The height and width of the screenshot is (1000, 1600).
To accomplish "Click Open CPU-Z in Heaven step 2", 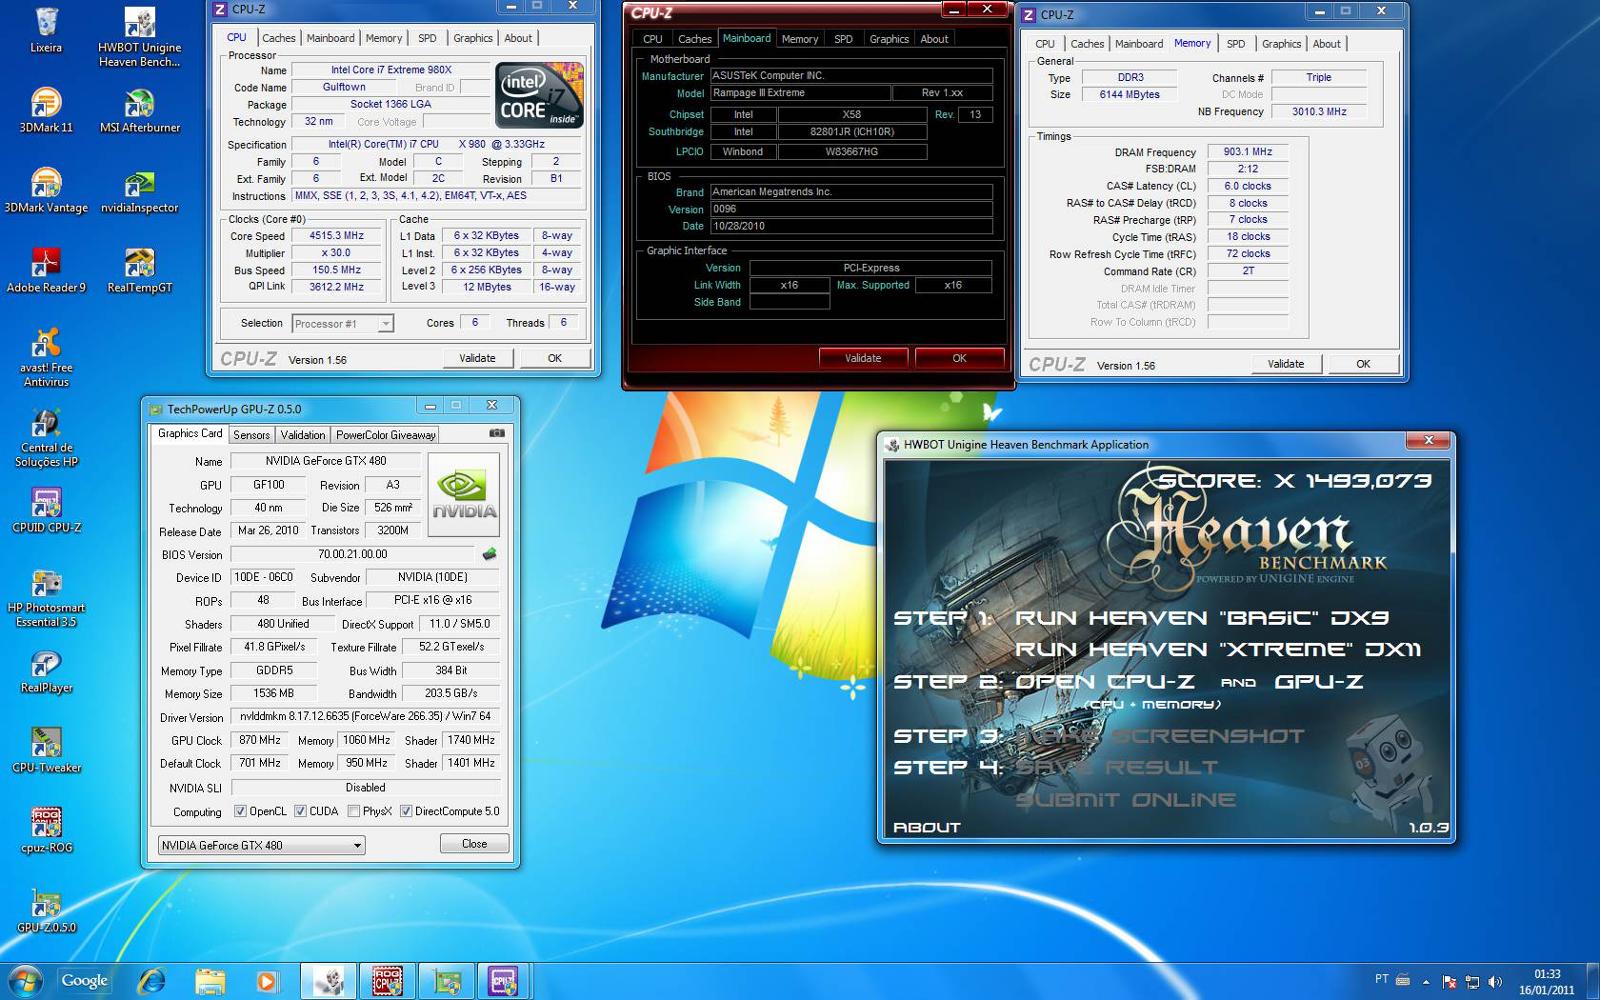I will point(1104,682).
